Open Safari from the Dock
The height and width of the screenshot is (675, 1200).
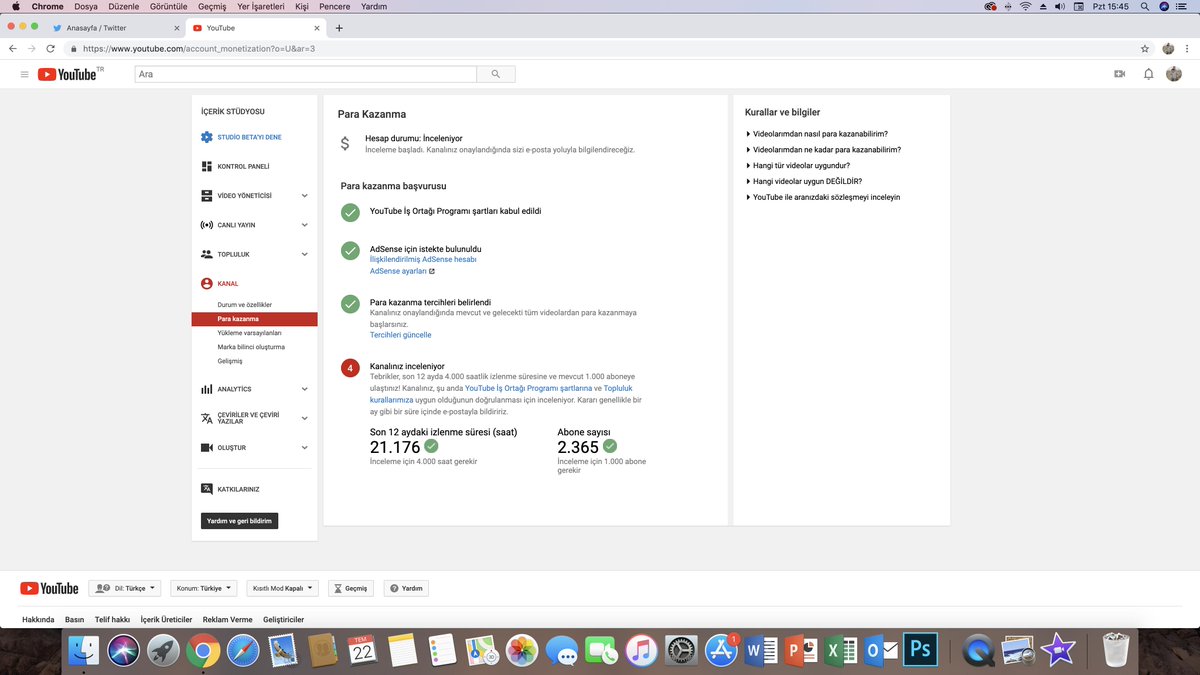click(243, 651)
